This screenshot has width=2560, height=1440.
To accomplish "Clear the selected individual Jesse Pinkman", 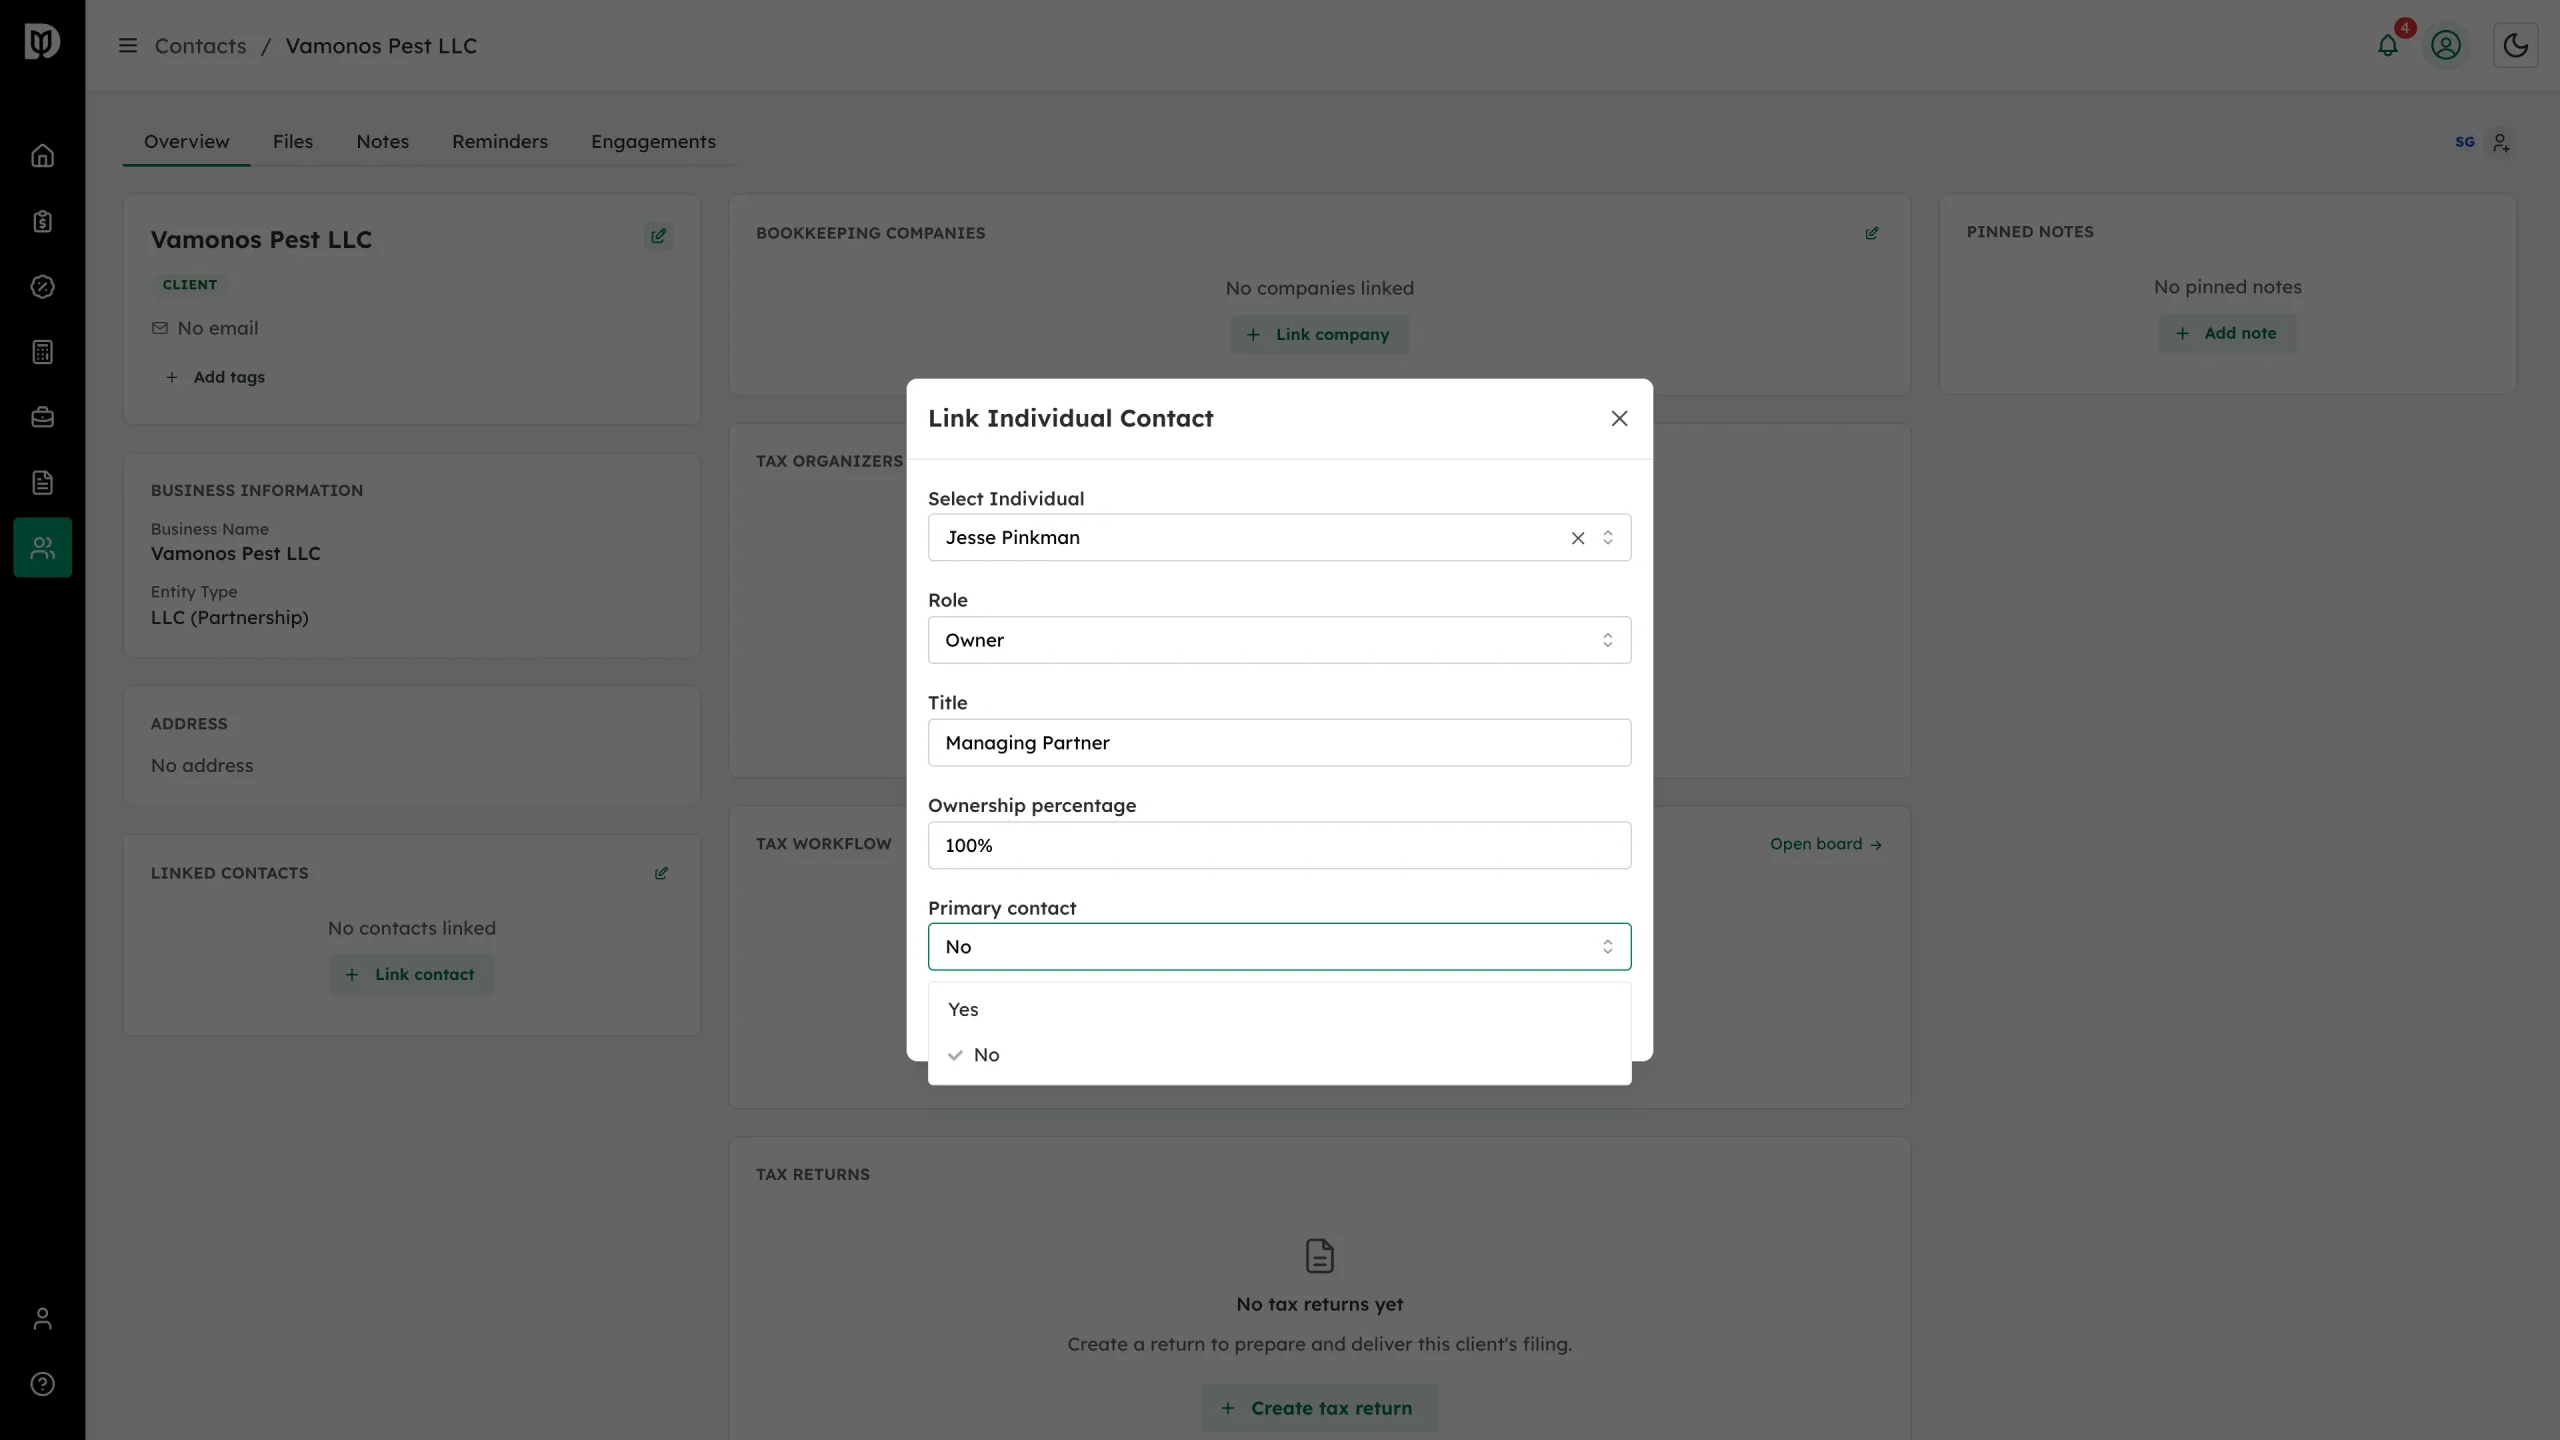I will 1578,538.
